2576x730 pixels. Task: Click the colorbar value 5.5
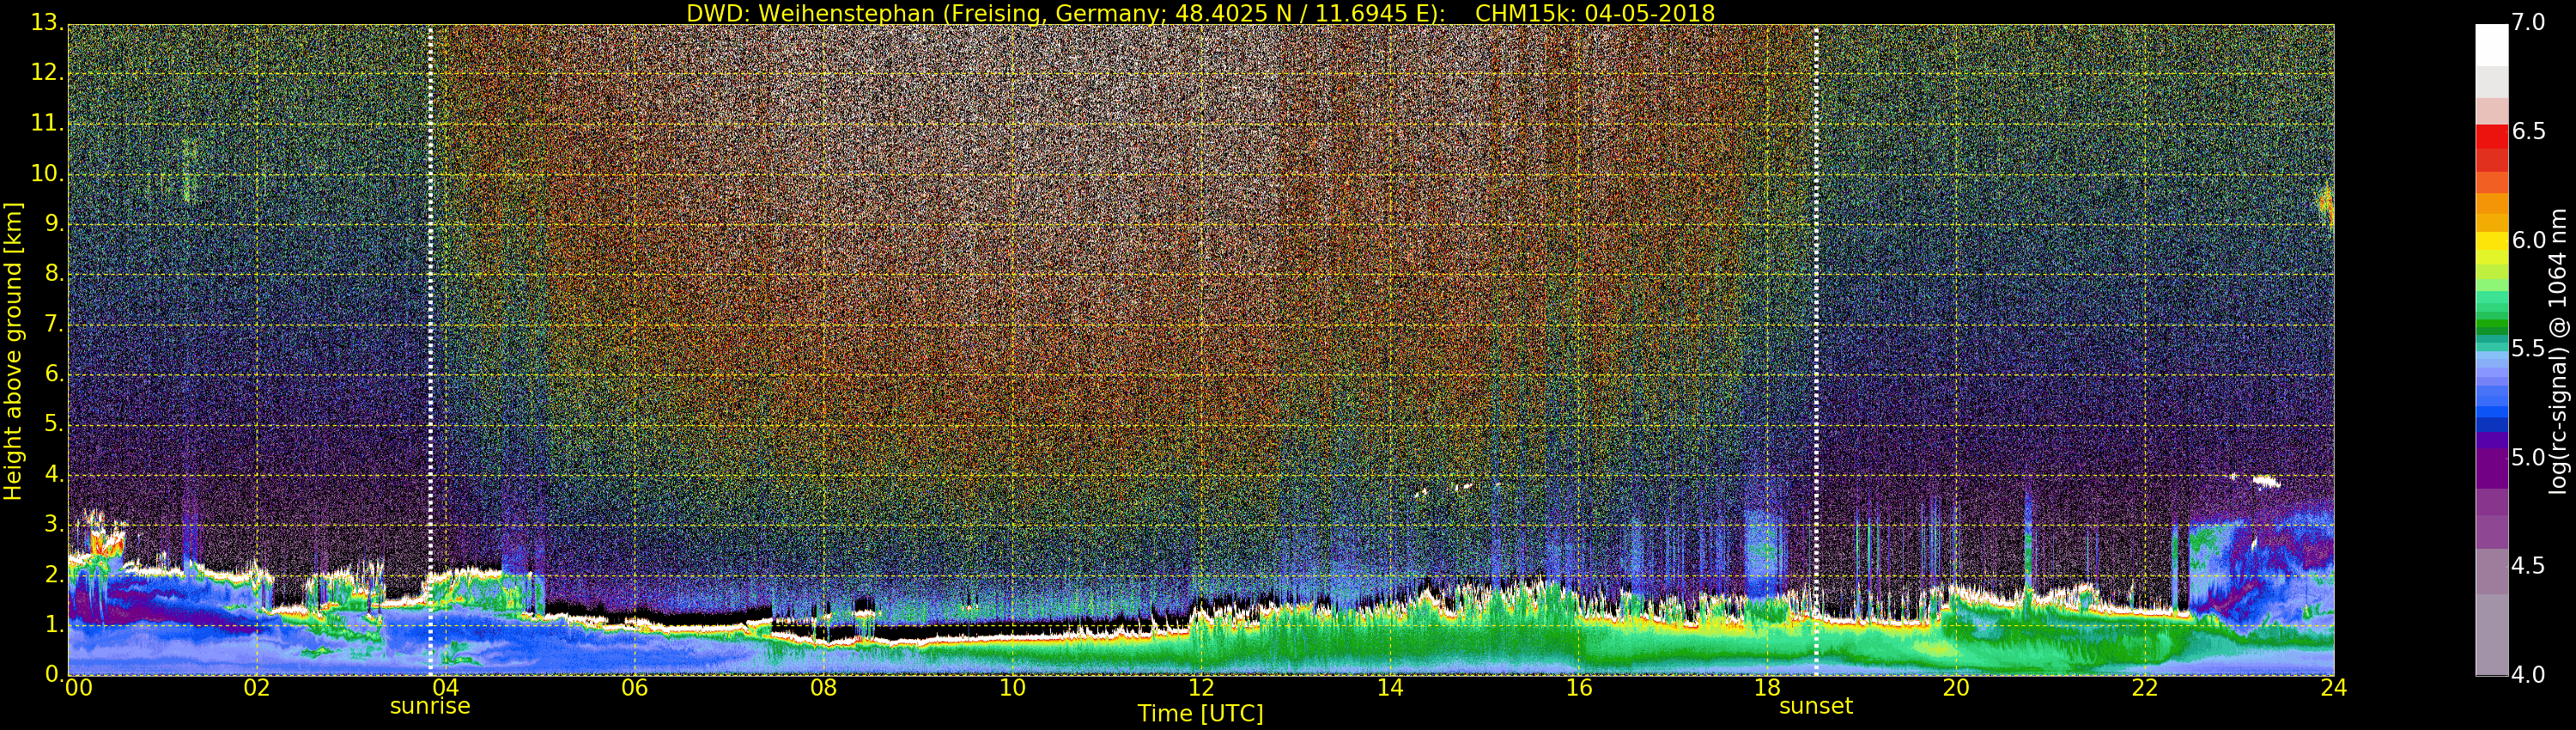pos(2528,348)
